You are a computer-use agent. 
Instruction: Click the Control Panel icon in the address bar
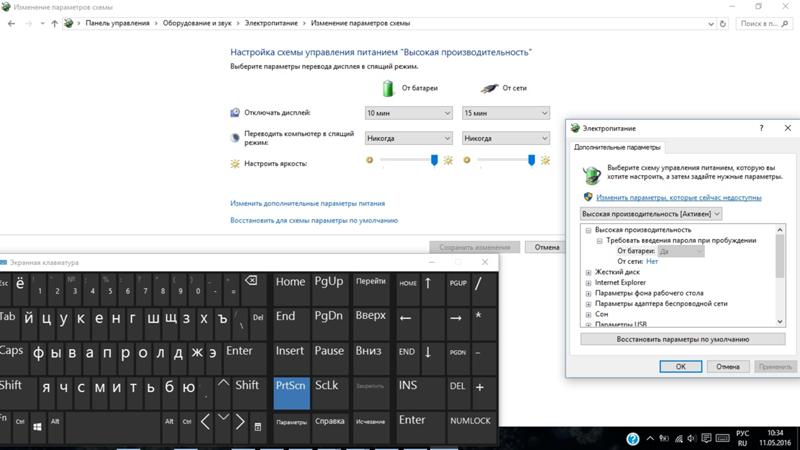pos(68,23)
